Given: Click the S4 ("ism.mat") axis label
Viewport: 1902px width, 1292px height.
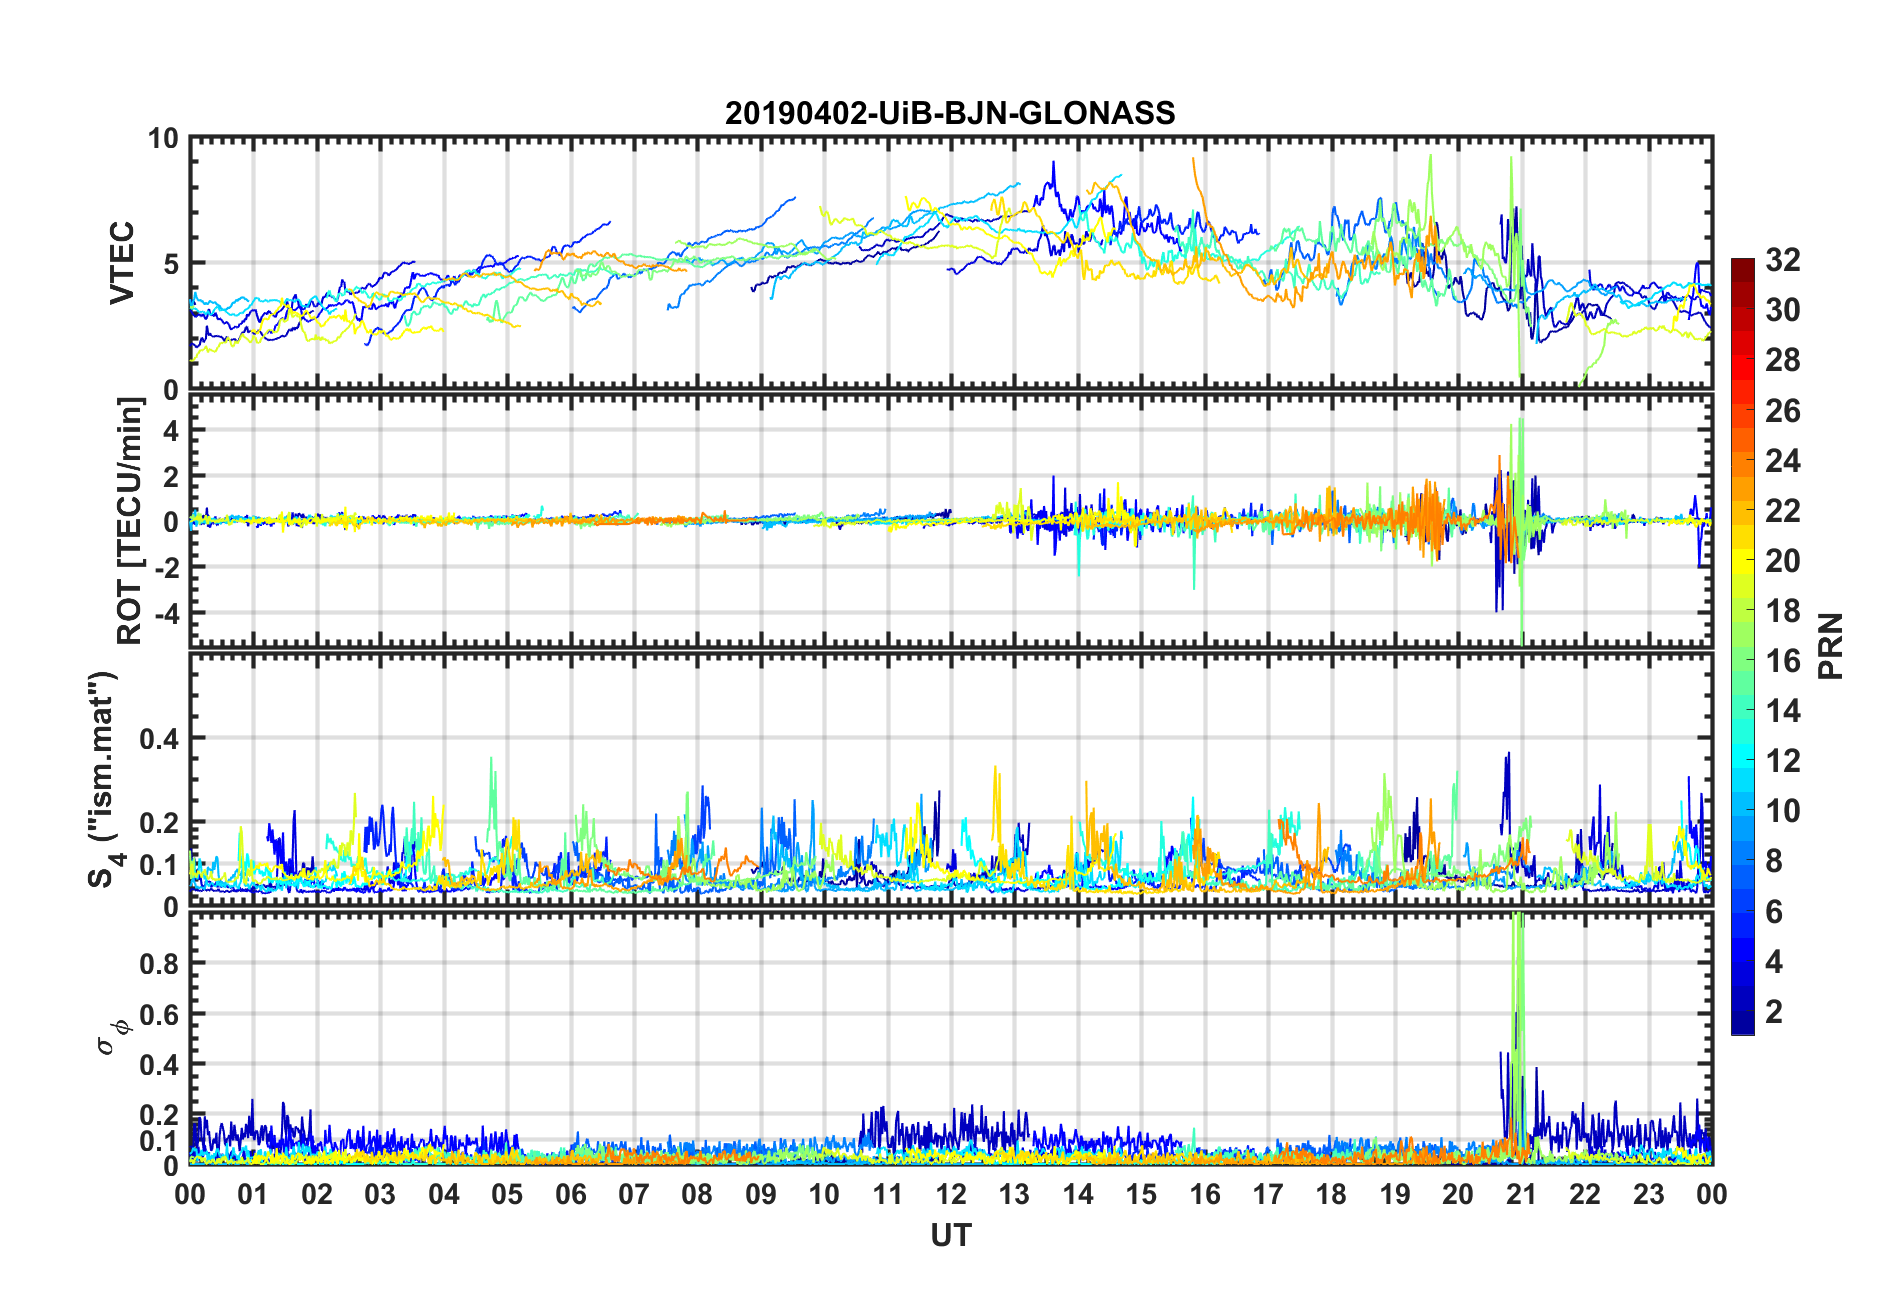Looking at the screenshot, I should 104,779.
